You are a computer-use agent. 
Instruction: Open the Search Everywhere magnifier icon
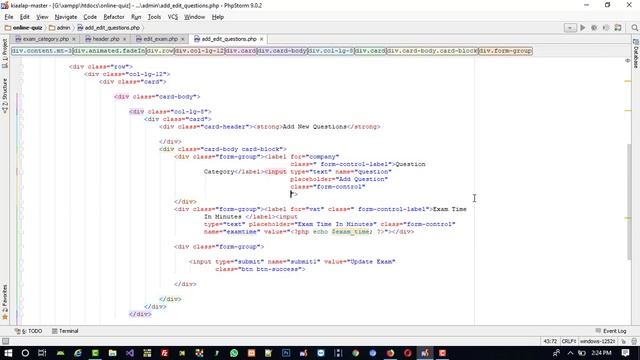pos(634,28)
